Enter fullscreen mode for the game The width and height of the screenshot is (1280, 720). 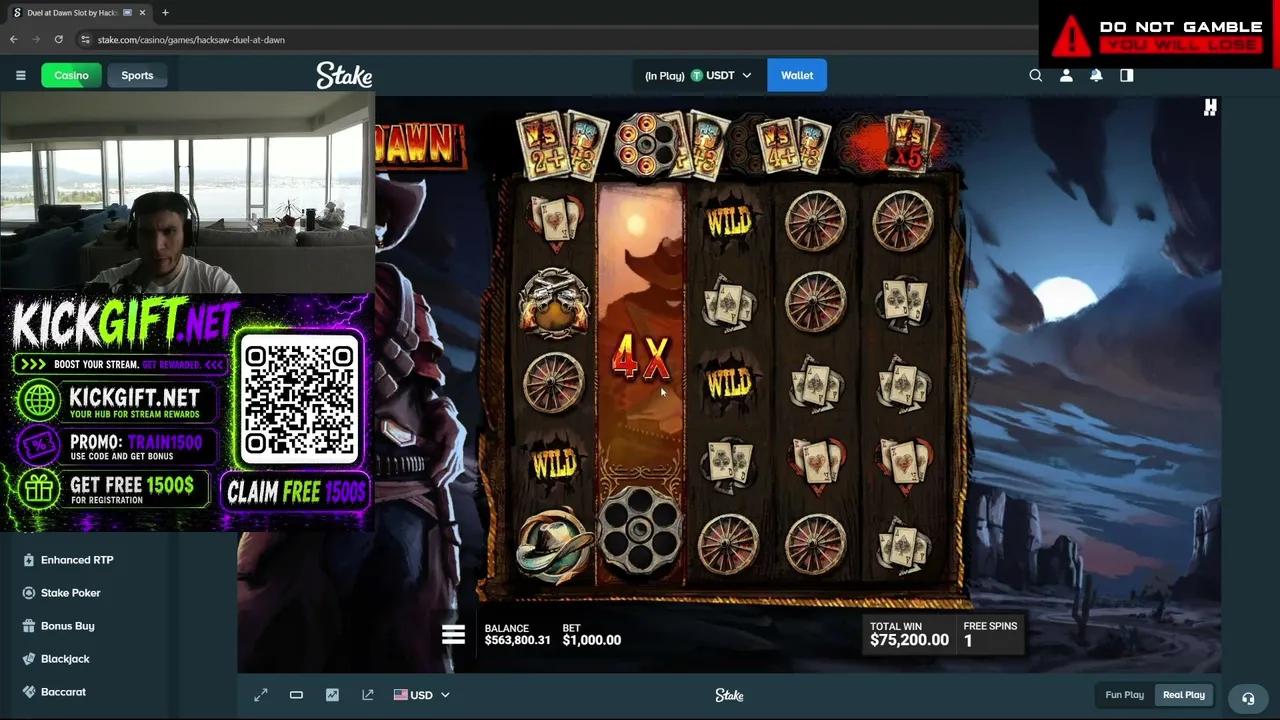(x=261, y=695)
